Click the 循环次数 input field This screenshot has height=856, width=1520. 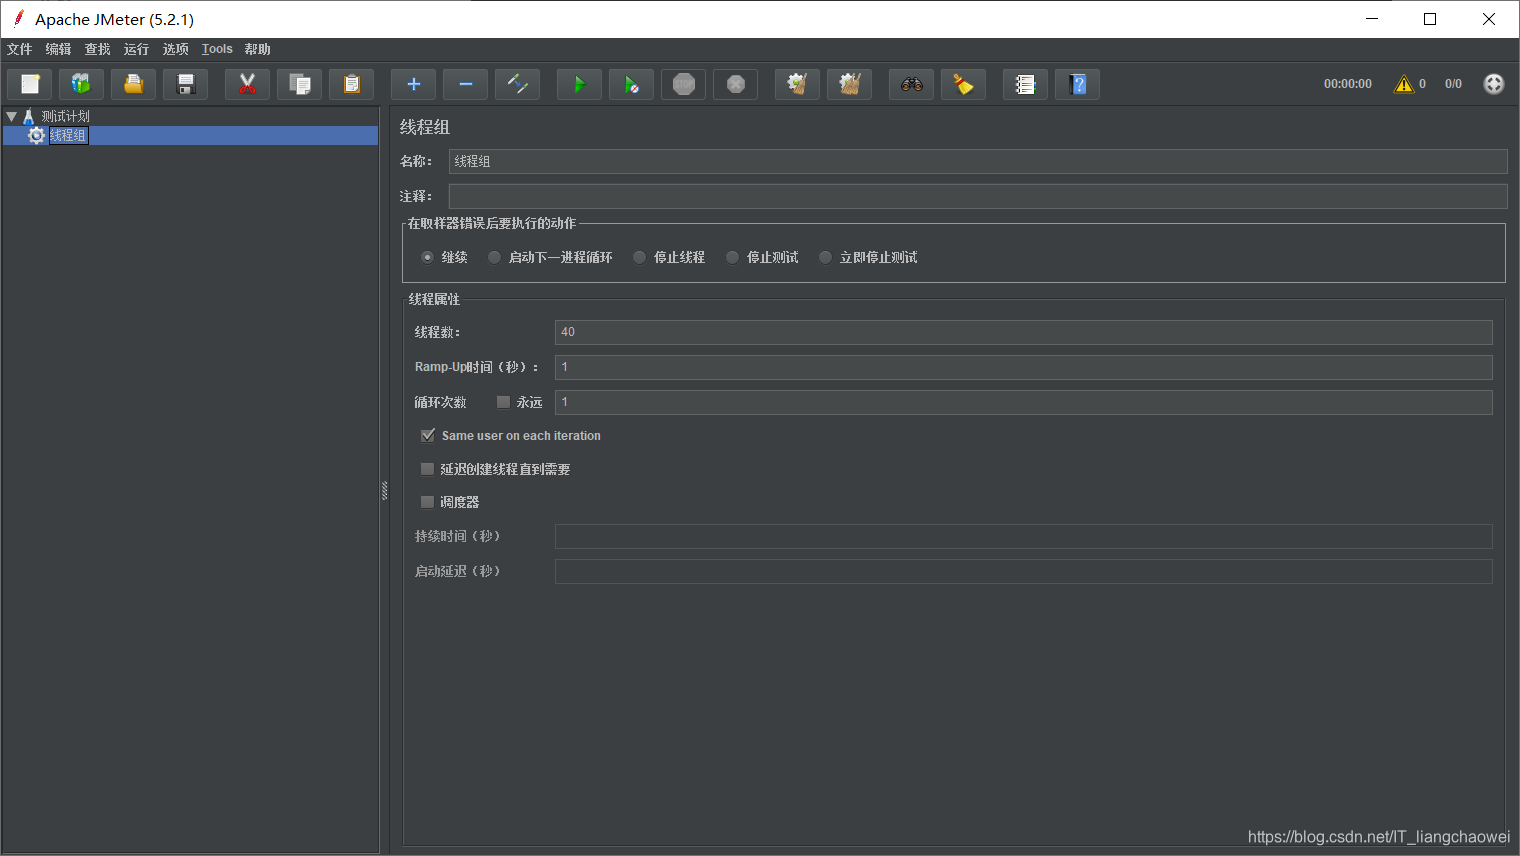(x=1024, y=402)
